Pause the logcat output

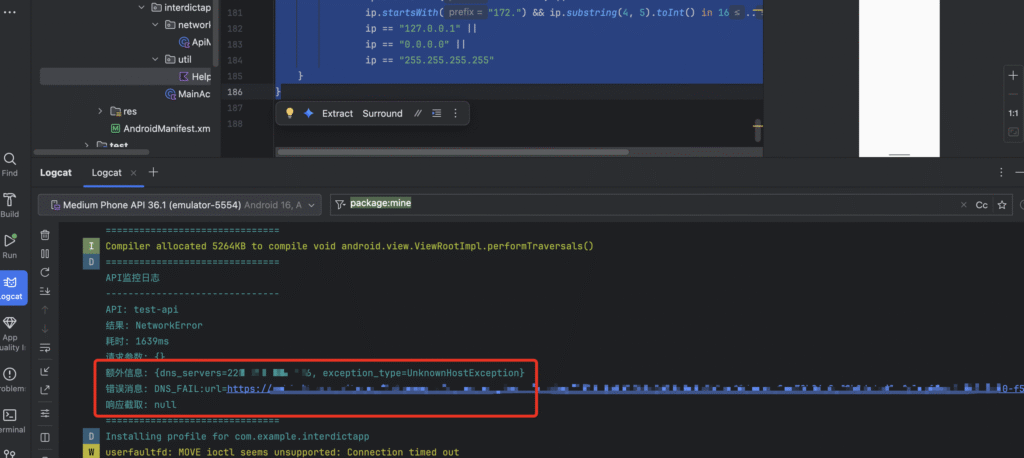click(45, 254)
